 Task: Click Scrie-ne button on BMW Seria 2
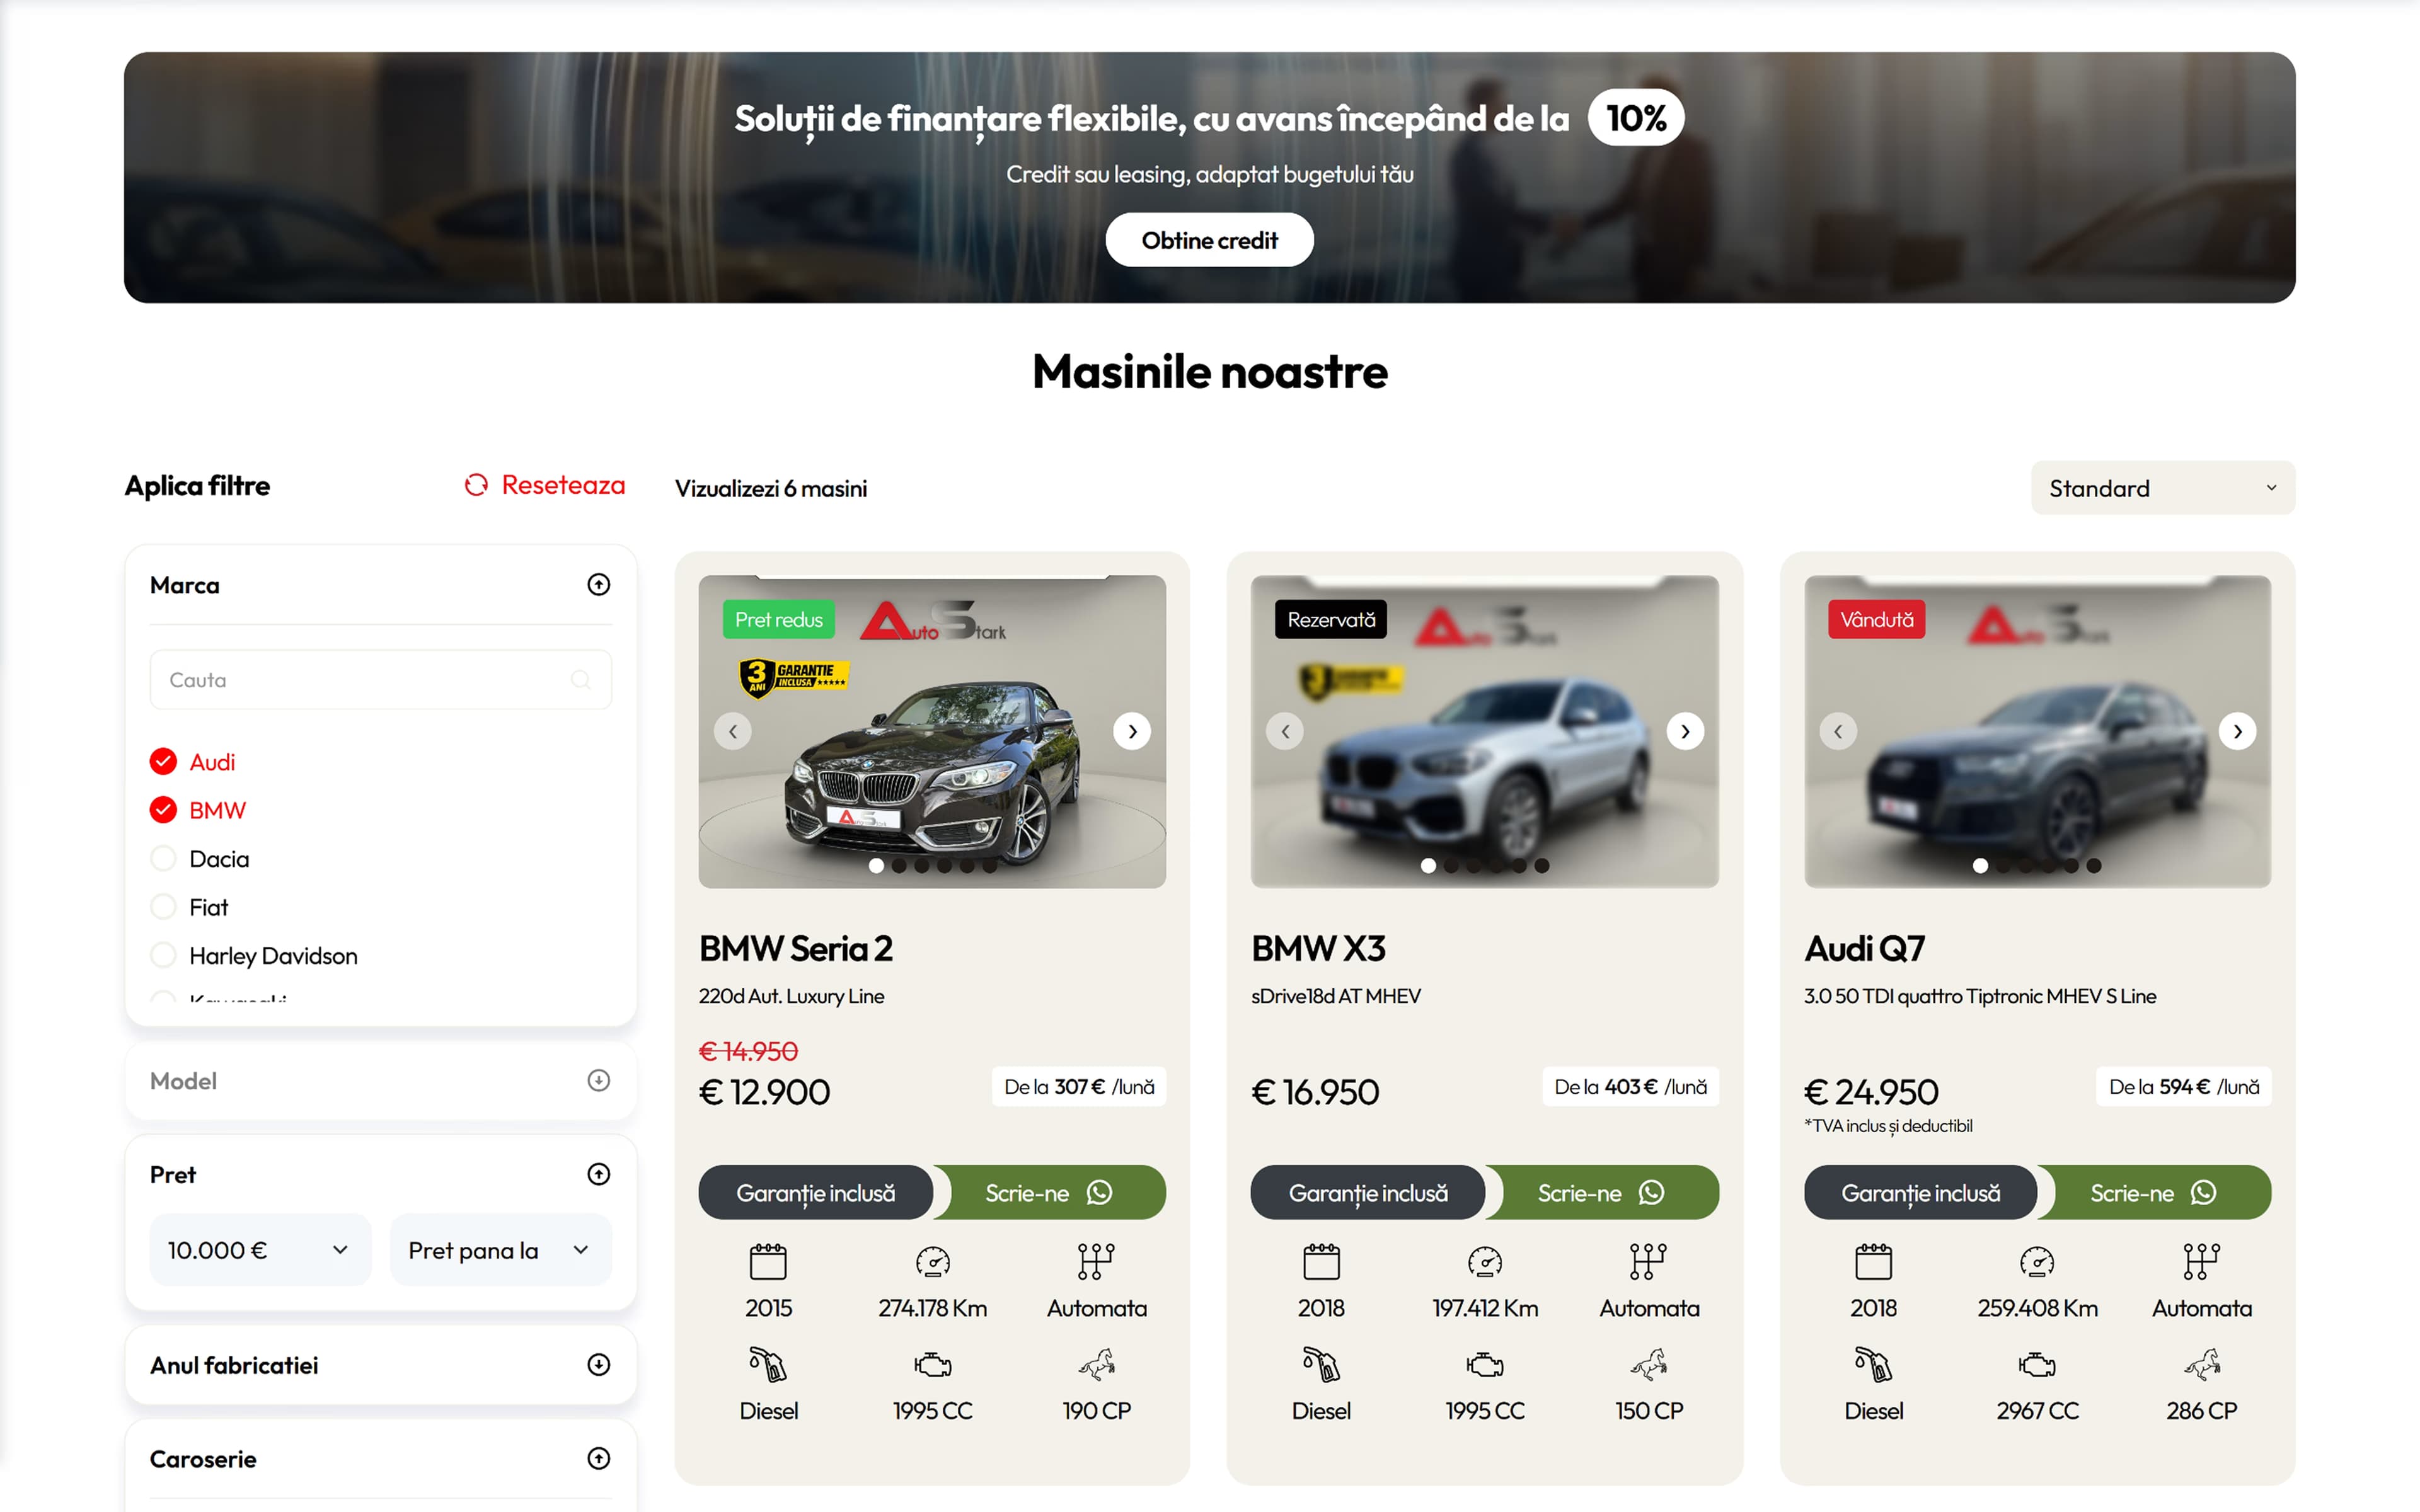1049,1192
